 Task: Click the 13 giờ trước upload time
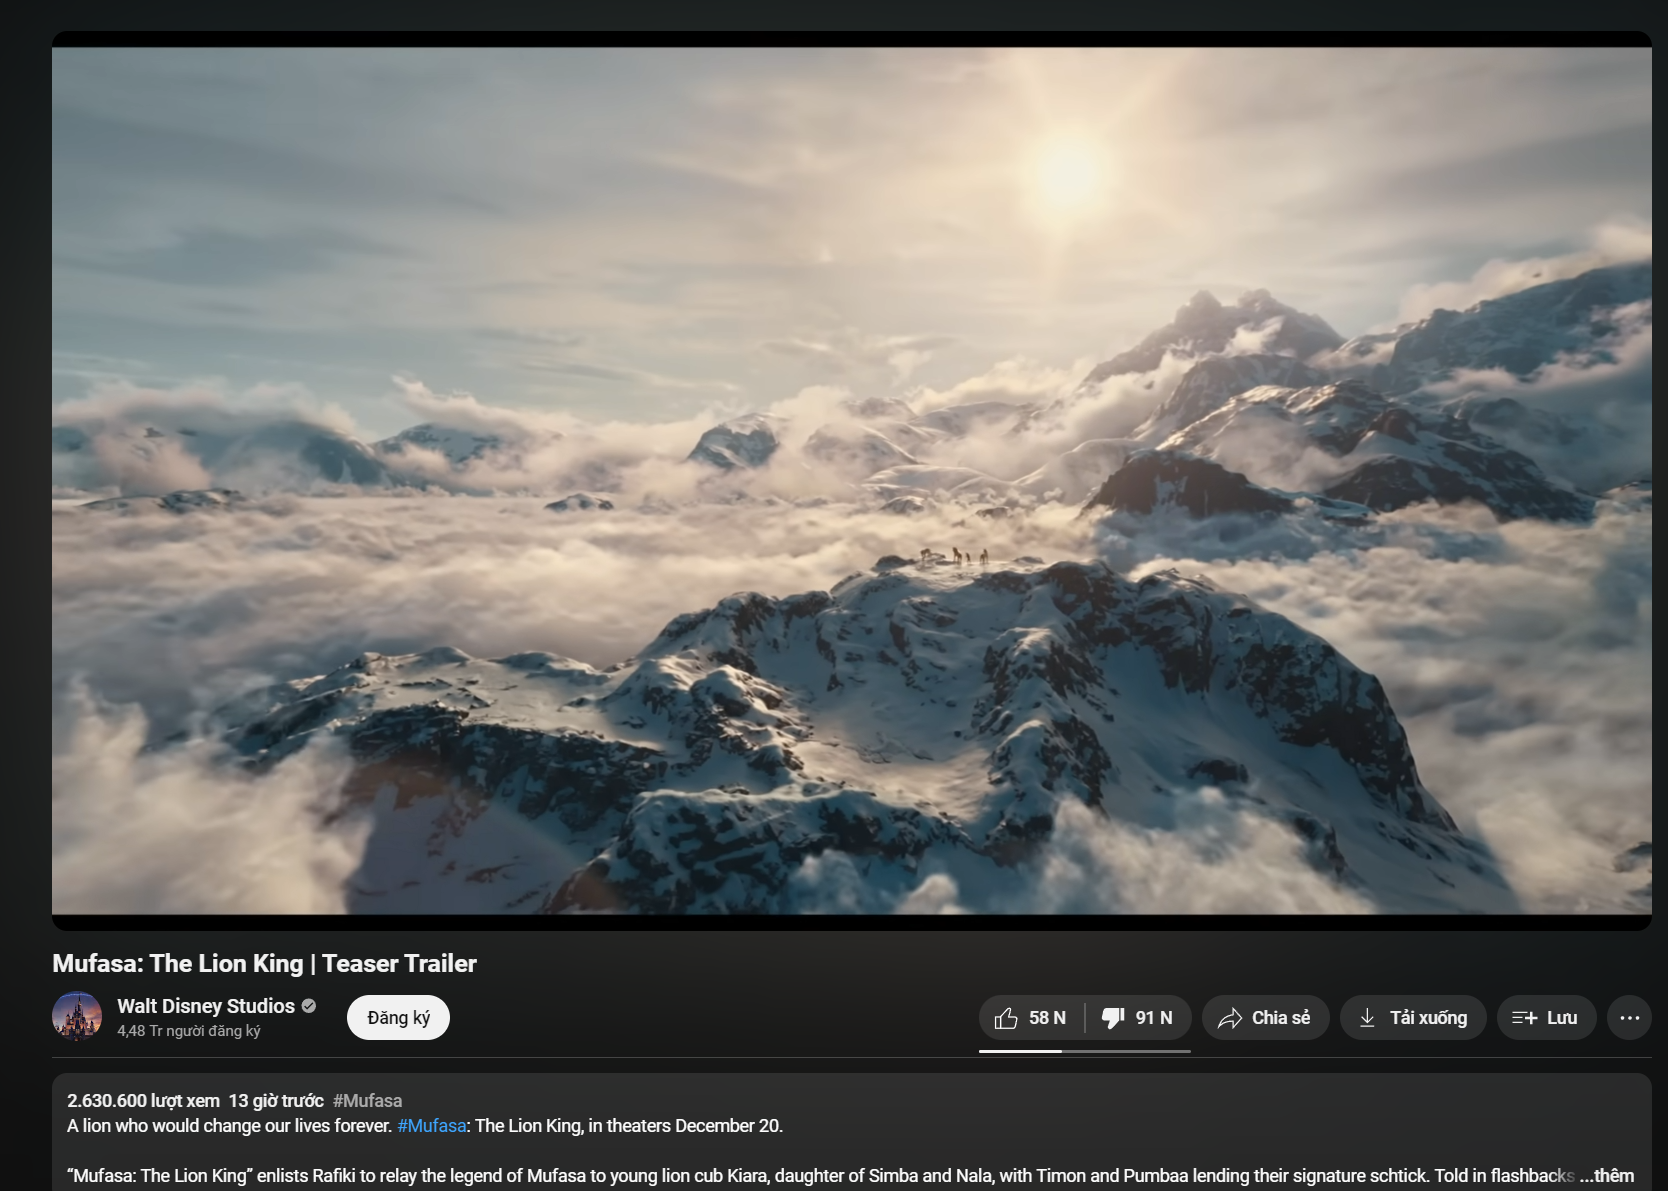pos(276,1100)
